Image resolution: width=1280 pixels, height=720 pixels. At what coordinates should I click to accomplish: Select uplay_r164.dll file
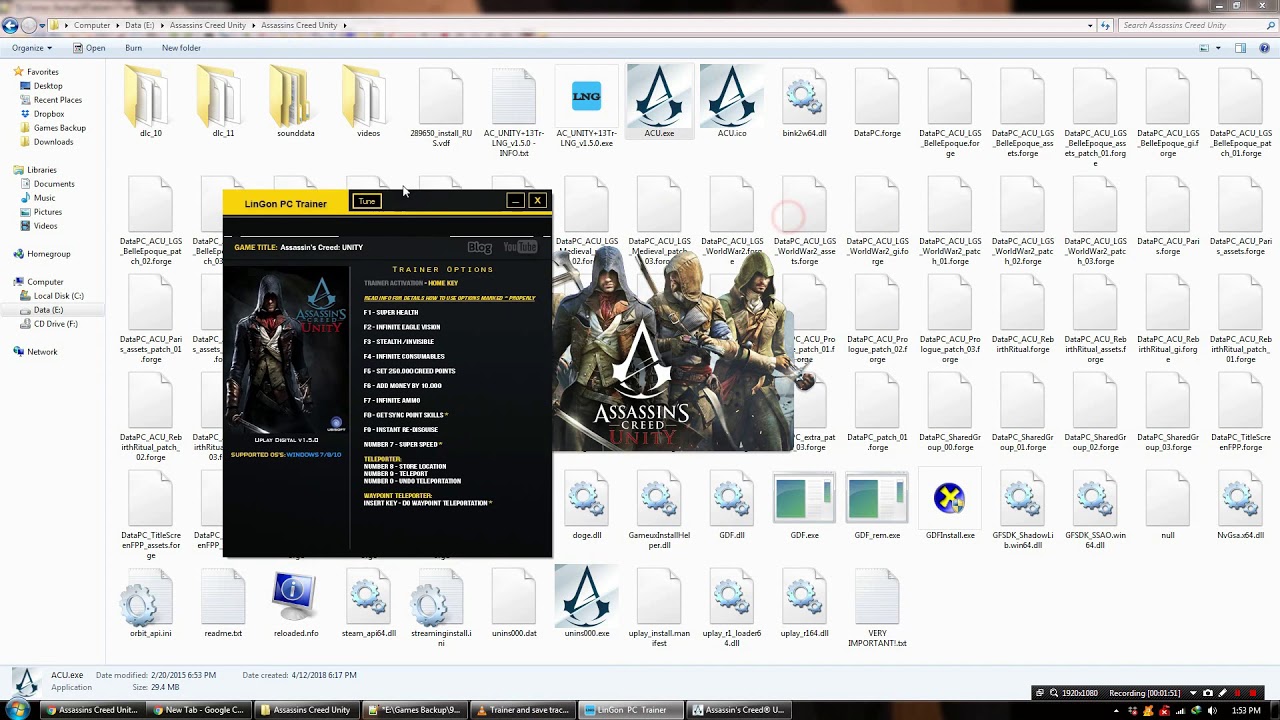804,603
